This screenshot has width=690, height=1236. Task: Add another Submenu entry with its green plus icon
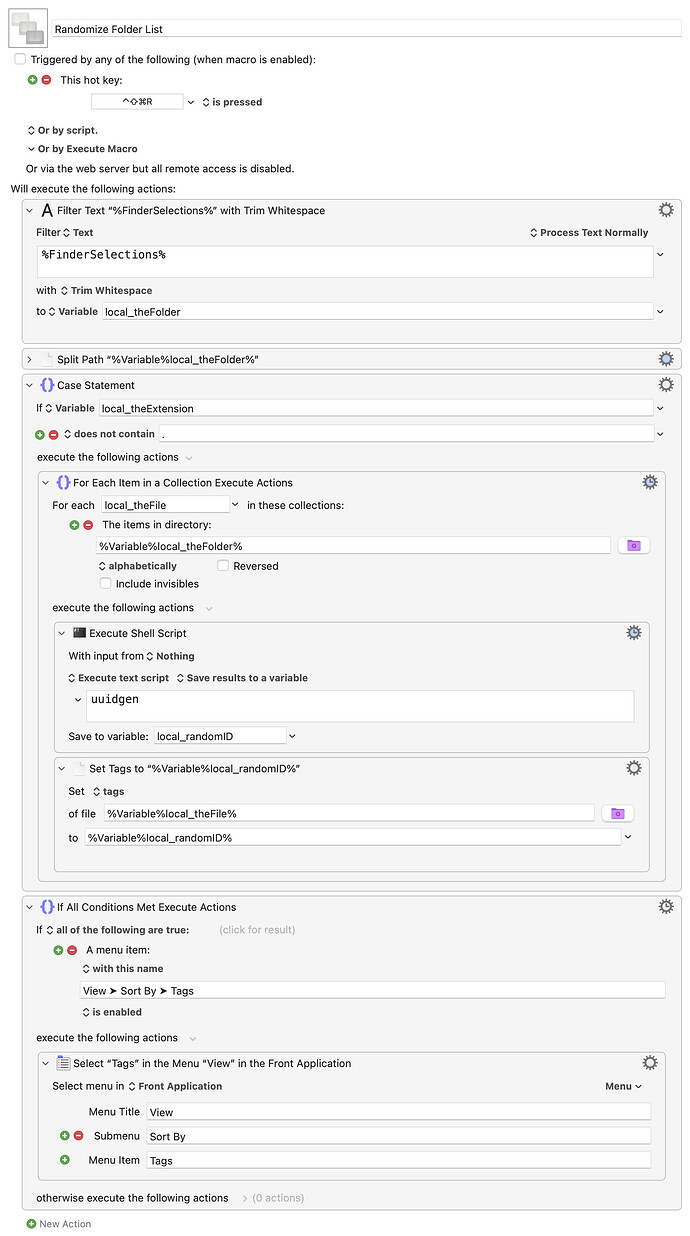(x=65, y=1135)
